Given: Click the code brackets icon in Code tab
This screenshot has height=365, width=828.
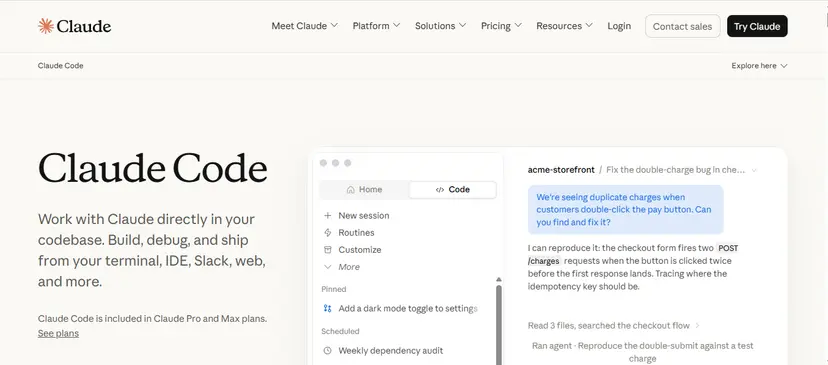Looking at the screenshot, I should tap(440, 190).
